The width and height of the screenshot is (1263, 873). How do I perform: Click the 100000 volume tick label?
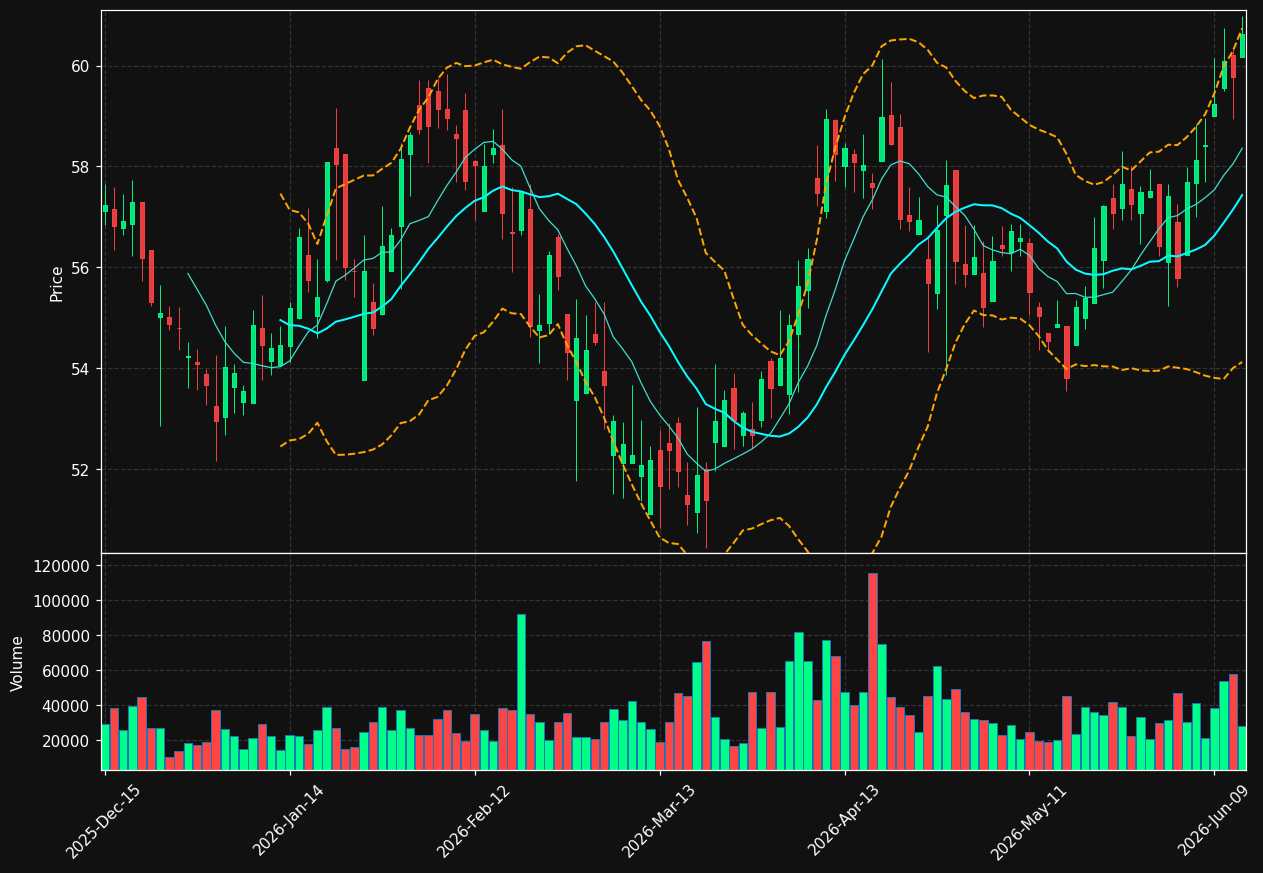click(x=62, y=601)
